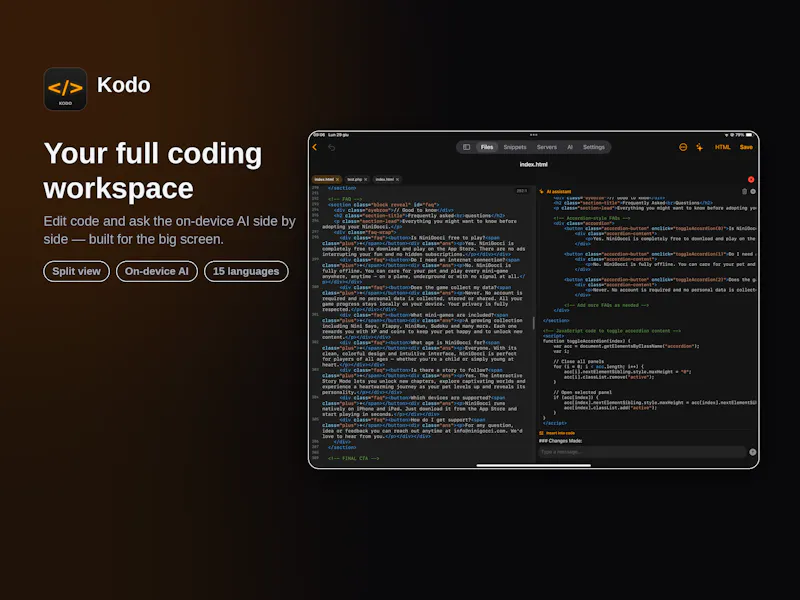
Task: Click the trash icon in AI assistant
Action: (x=744, y=192)
